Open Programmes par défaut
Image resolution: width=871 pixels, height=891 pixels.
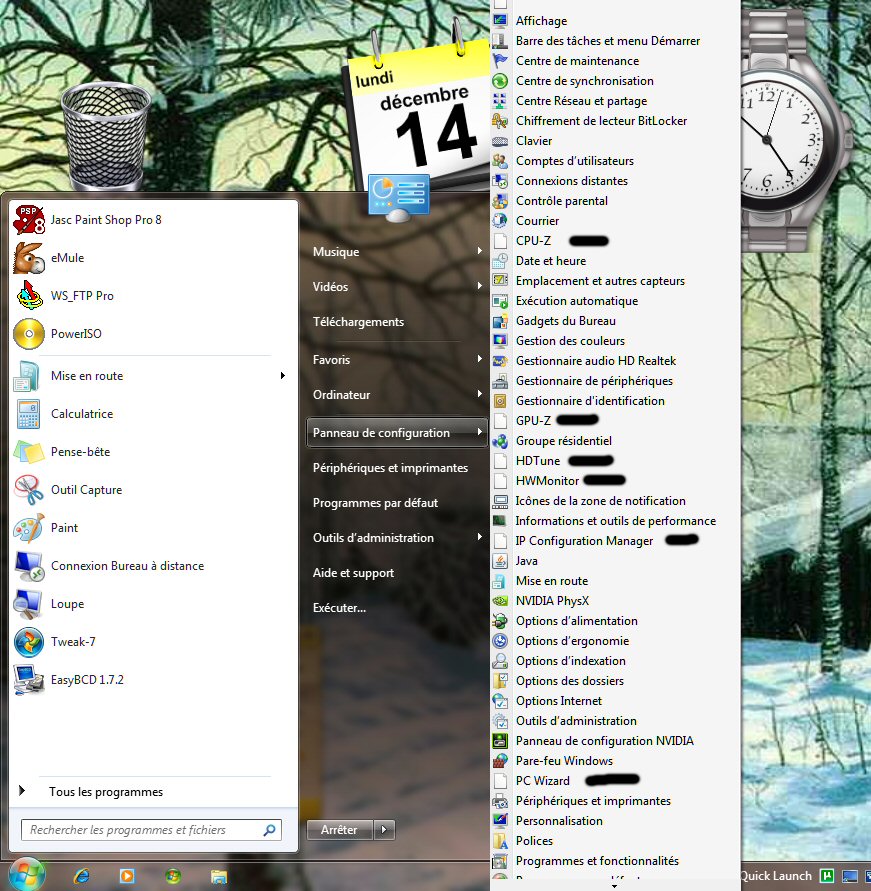click(376, 503)
